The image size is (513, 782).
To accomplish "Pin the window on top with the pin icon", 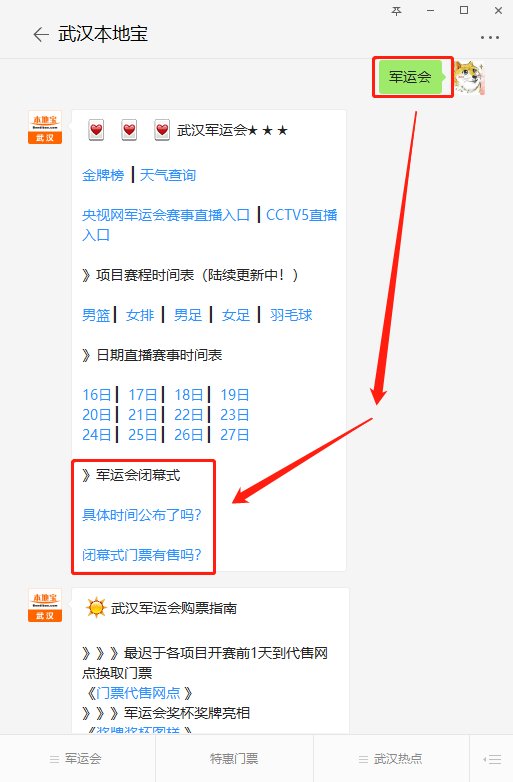I will (396, 10).
